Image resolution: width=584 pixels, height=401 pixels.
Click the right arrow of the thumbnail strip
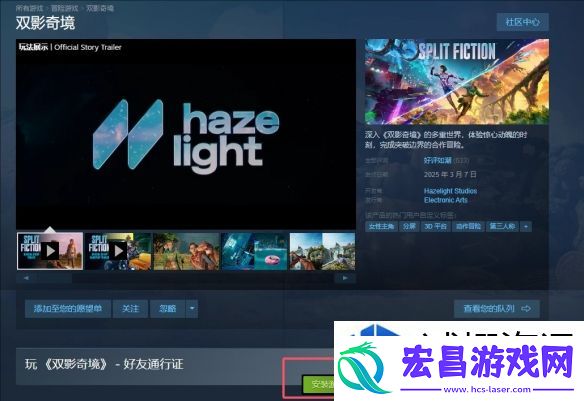(345, 278)
